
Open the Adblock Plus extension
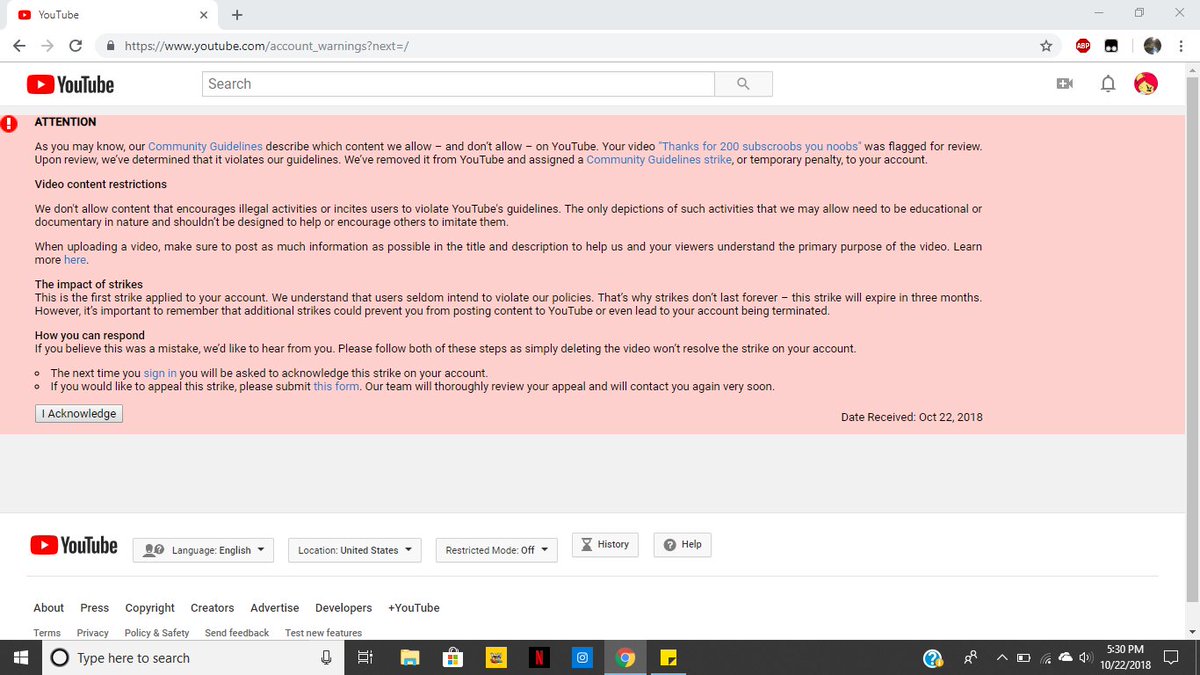[1083, 45]
